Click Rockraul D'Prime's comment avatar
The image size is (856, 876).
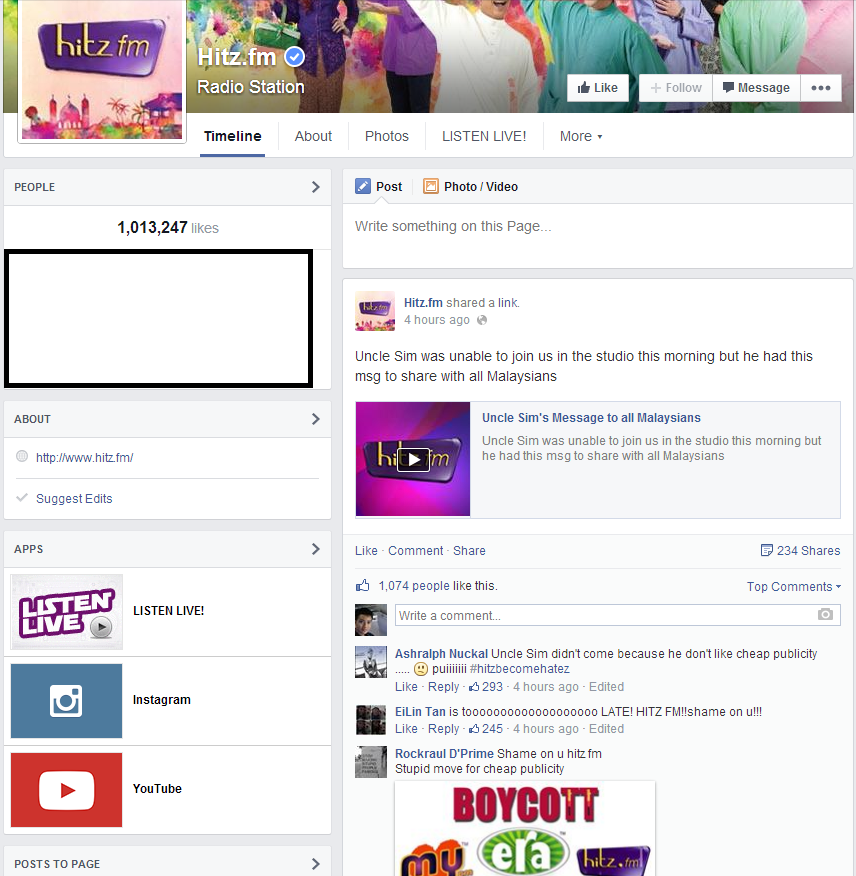(x=371, y=762)
